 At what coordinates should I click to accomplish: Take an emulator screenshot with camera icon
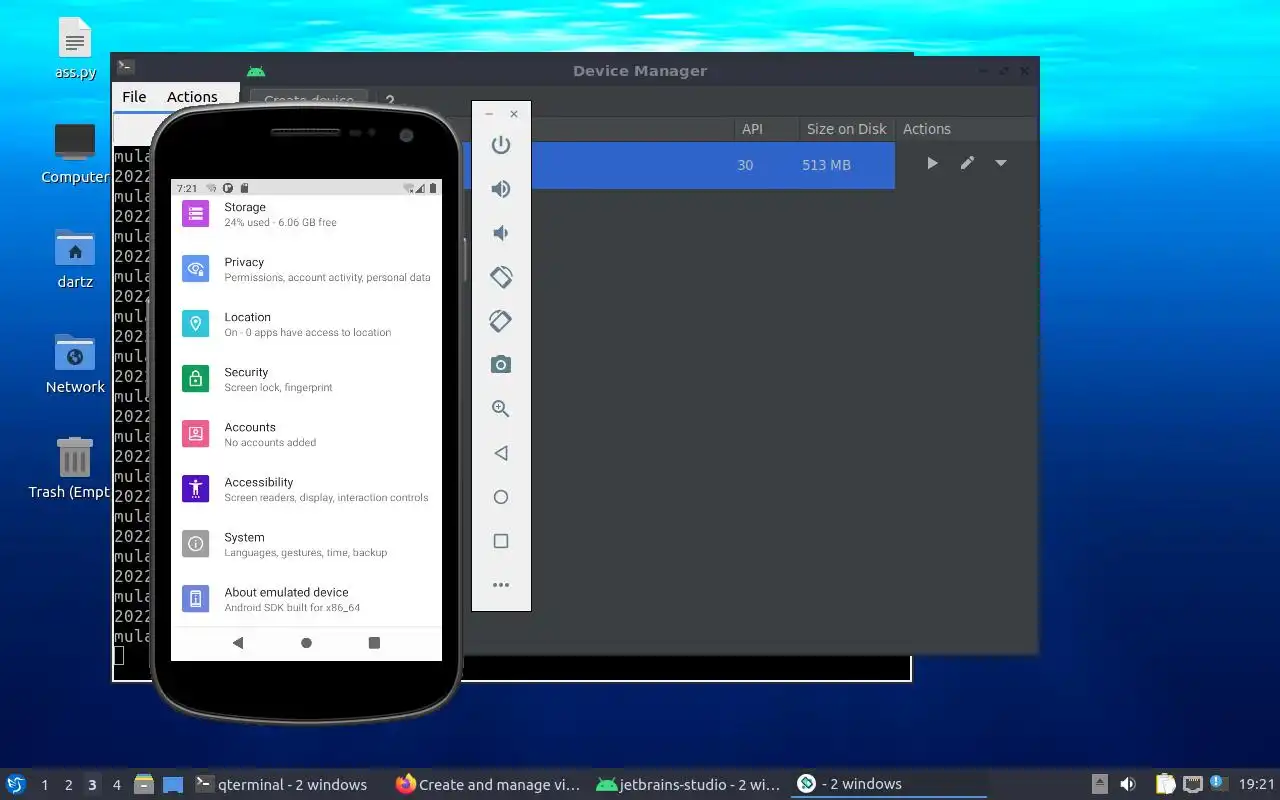coord(501,365)
